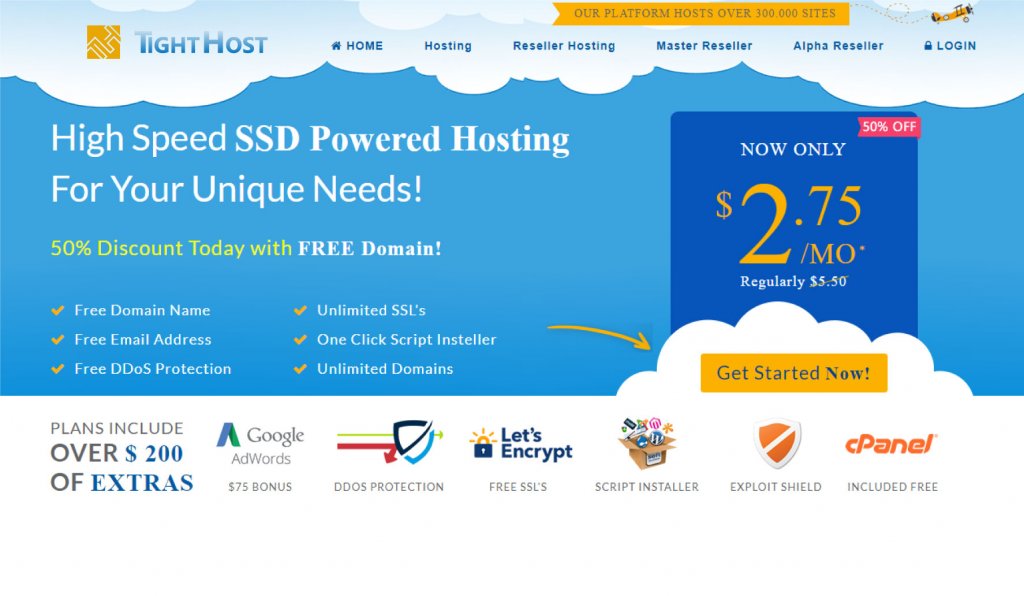Image resolution: width=1024 pixels, height=596 pixels.
Task: Click the 50% Discount Today with FREE Domain text
Action: tap(246, 249)
